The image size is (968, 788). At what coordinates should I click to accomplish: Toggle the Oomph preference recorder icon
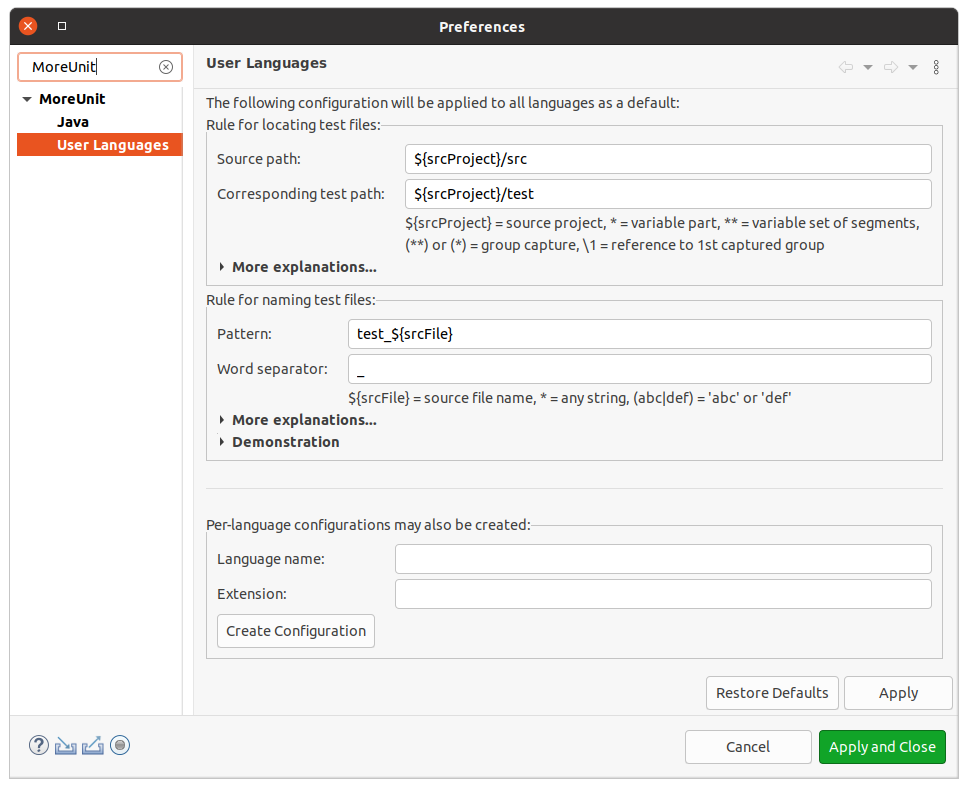[120, 745]
